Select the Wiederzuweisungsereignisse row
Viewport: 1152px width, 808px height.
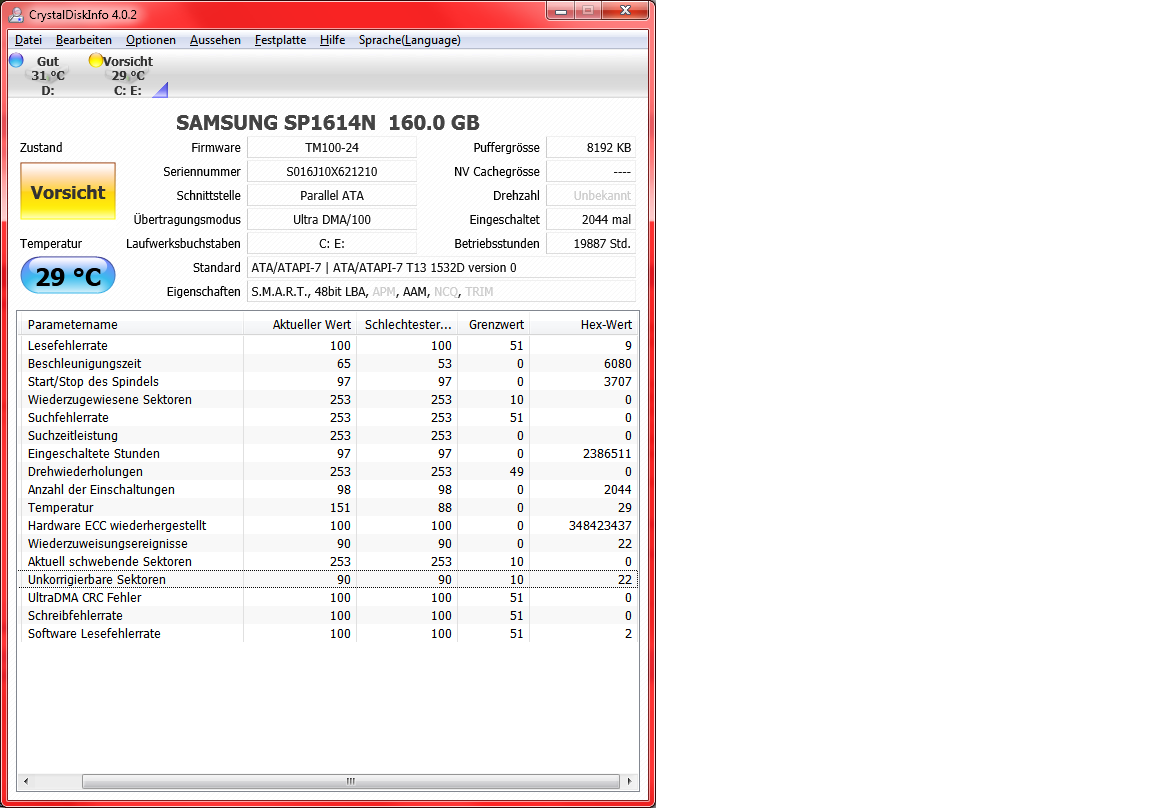click(x=328, y=544)
